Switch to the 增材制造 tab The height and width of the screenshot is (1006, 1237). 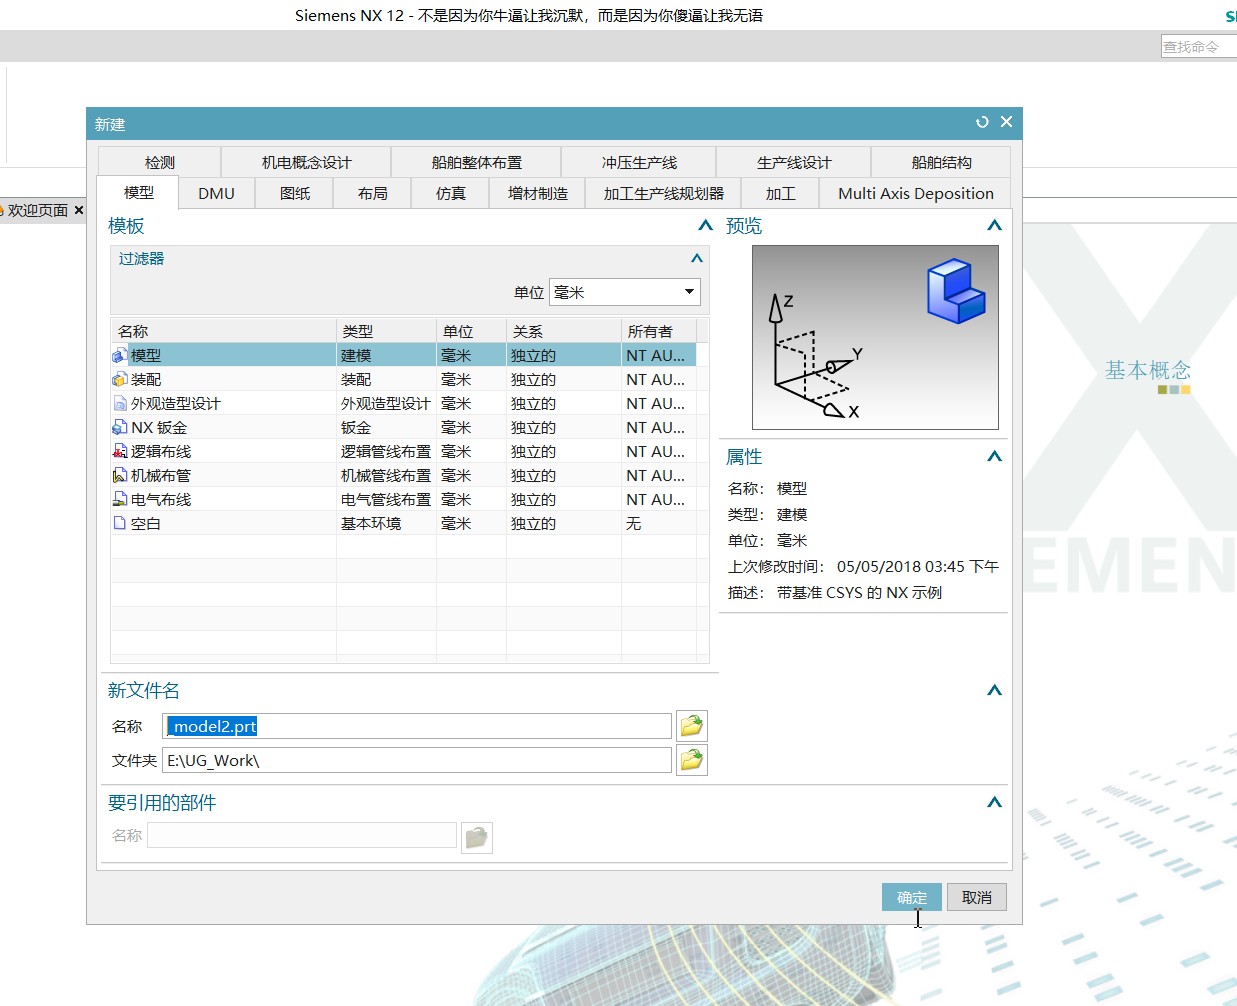[x=538, y=193]
